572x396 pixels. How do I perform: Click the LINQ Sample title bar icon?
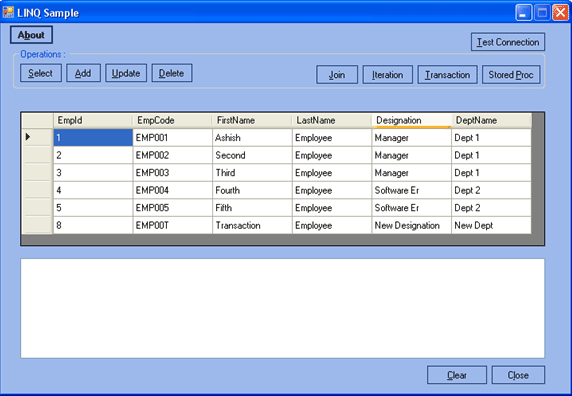8,12
